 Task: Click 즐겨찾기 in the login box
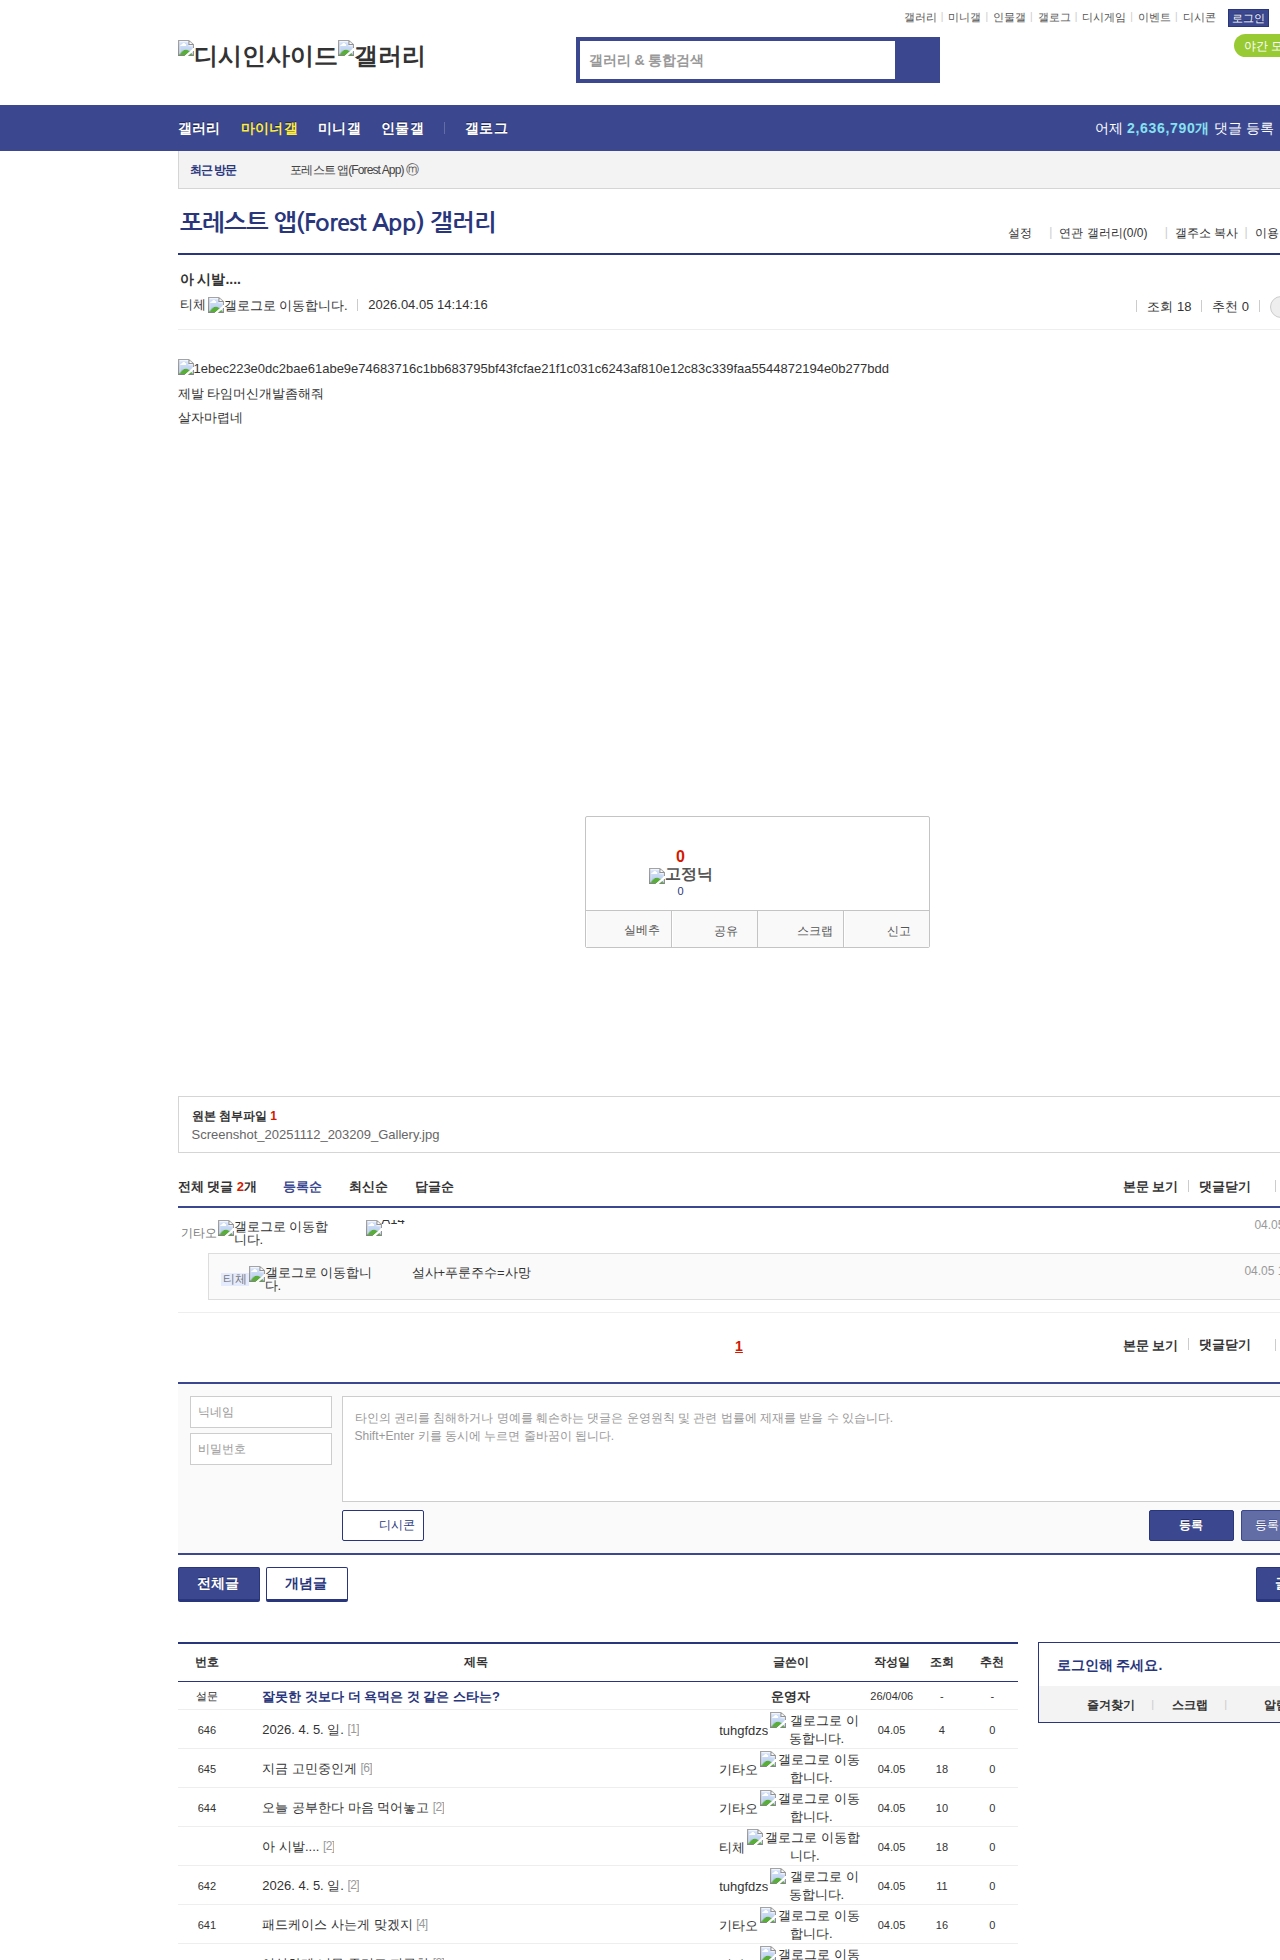pos(1111,1705)
